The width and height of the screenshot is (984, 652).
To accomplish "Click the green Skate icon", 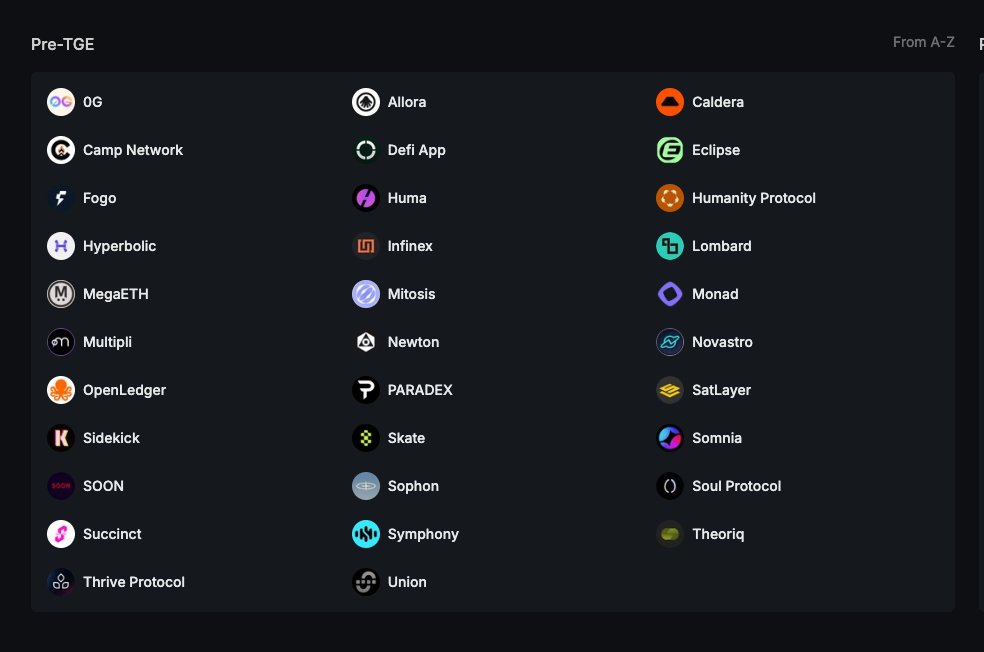I will pyautogui.click(x=366, y=438).
